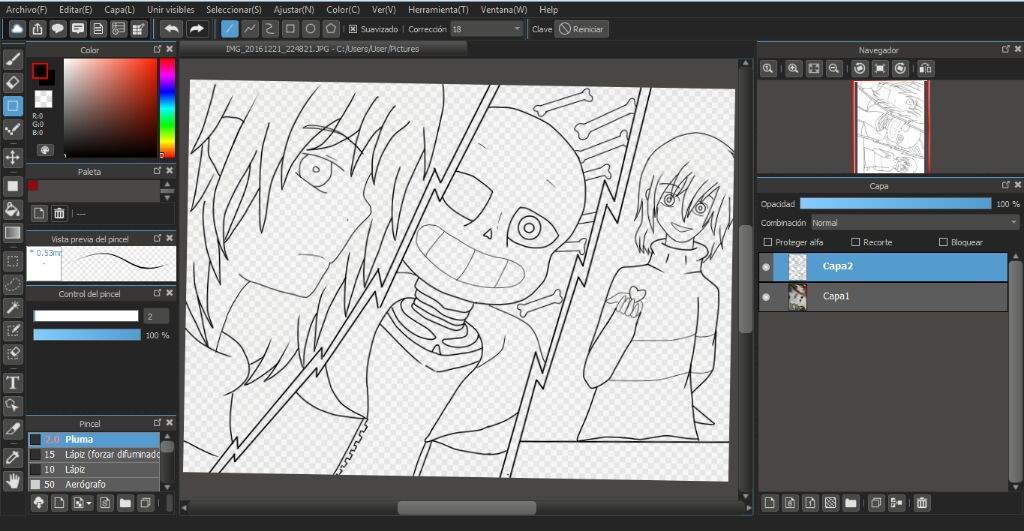
Task: Detach the Pincel panel with pop-out icon
Action: [x=157, y=423]
